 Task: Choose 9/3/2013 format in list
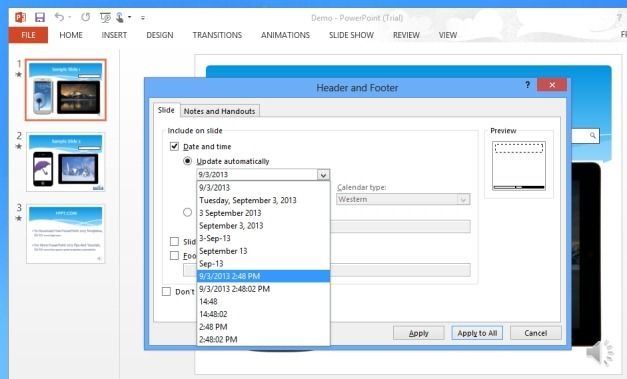263,188
